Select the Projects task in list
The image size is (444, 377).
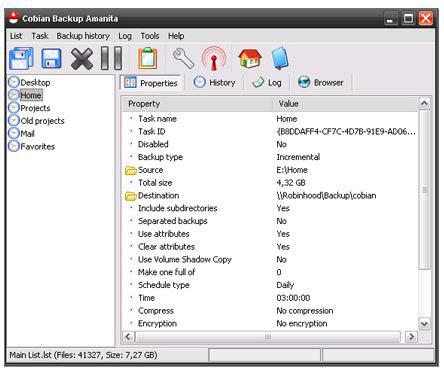click(35, 108)
